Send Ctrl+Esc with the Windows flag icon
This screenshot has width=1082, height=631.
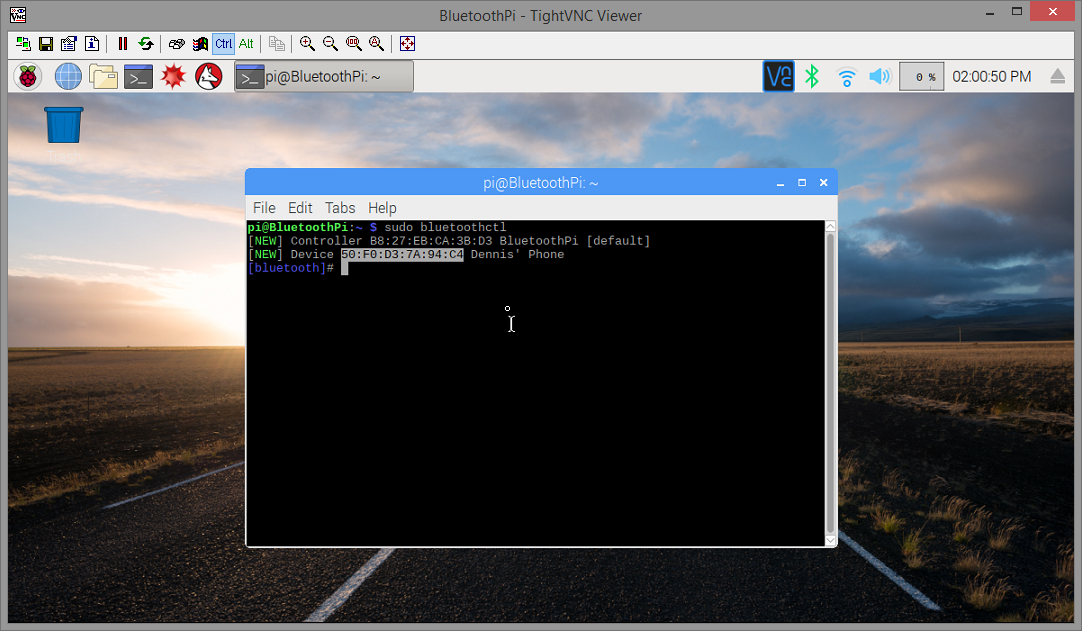(200, 43)
